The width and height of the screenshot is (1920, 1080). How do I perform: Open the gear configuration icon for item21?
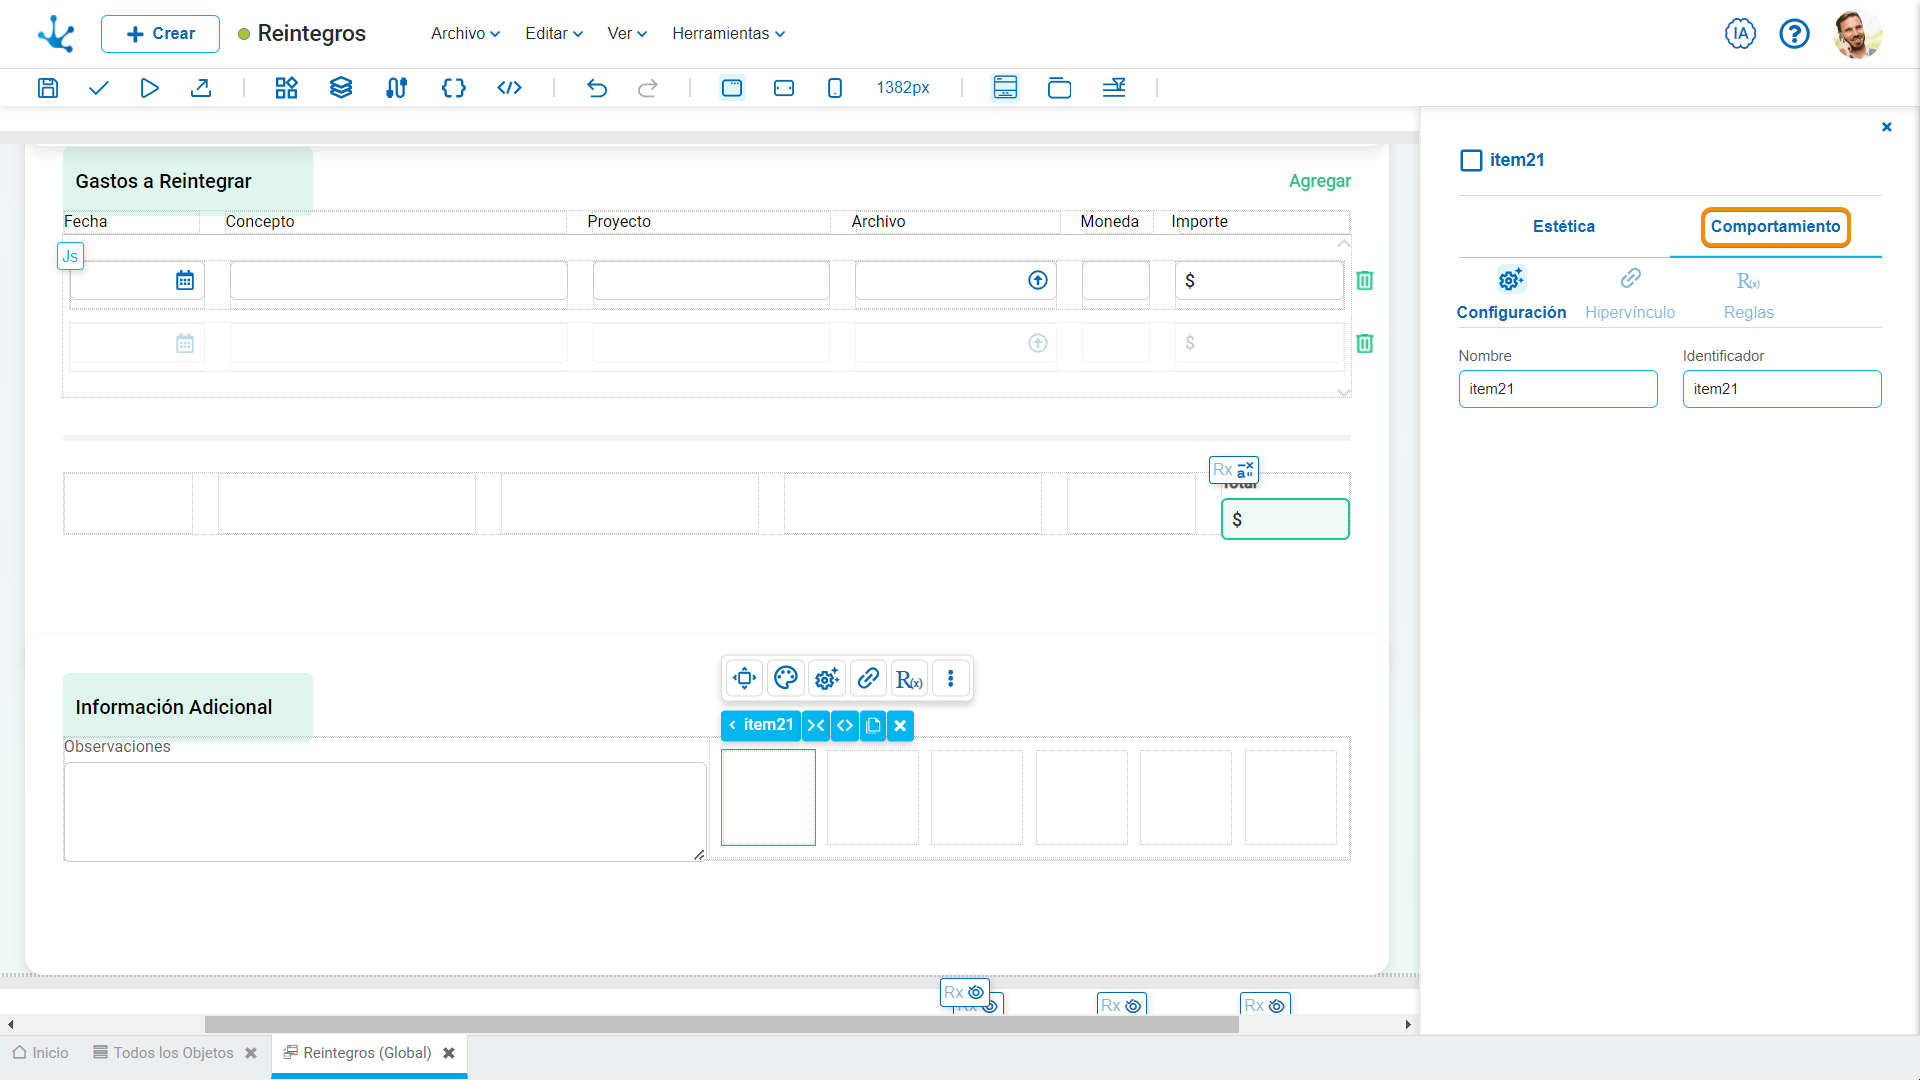pos(827,679)
